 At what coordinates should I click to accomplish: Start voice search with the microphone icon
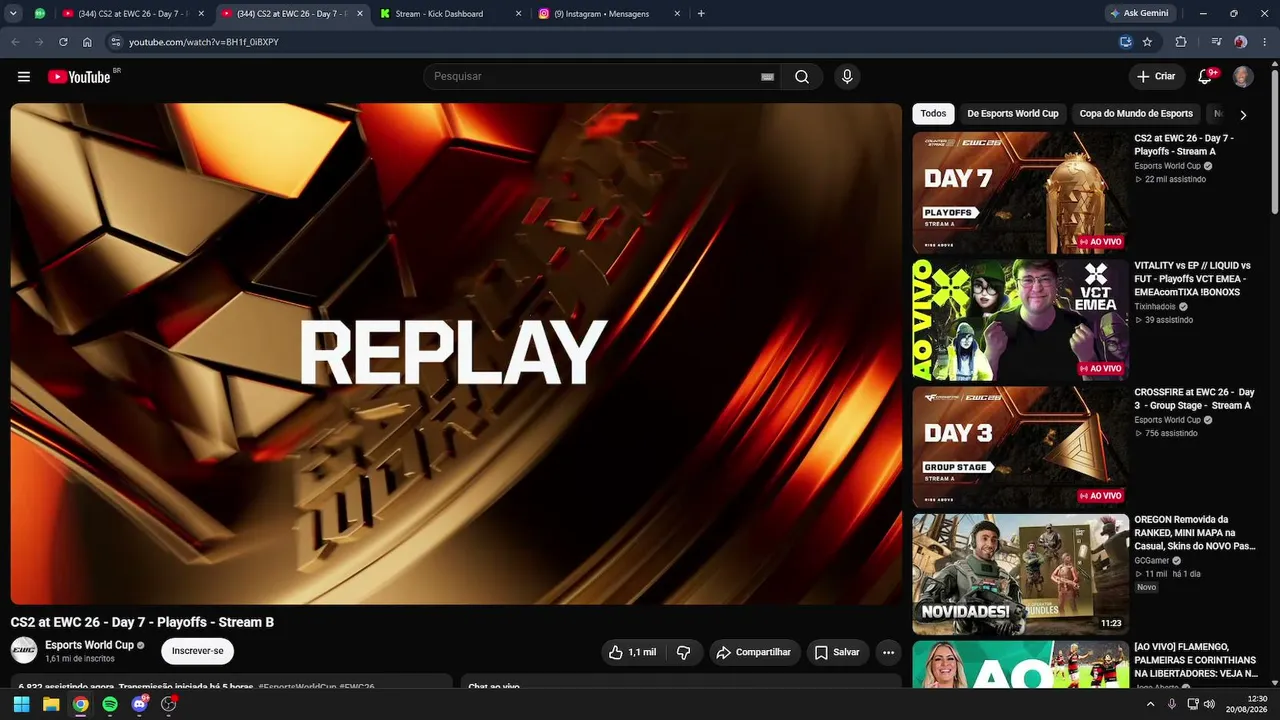pyautogui.click(x=847, y=77)
